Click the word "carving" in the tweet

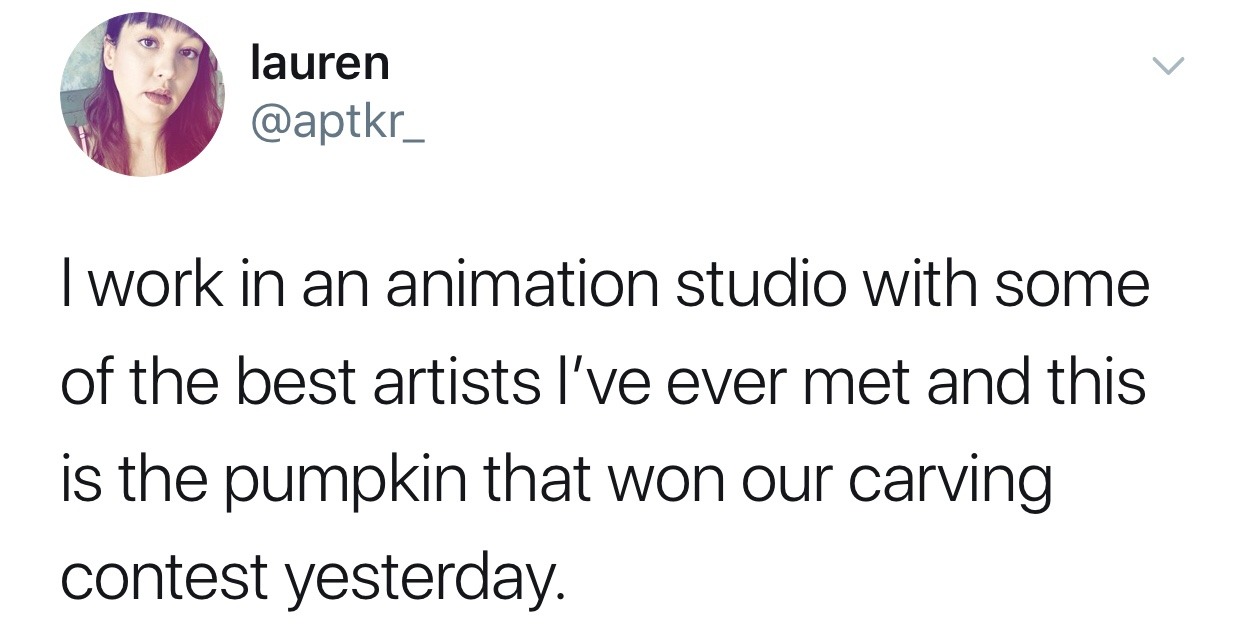(950, 480)
